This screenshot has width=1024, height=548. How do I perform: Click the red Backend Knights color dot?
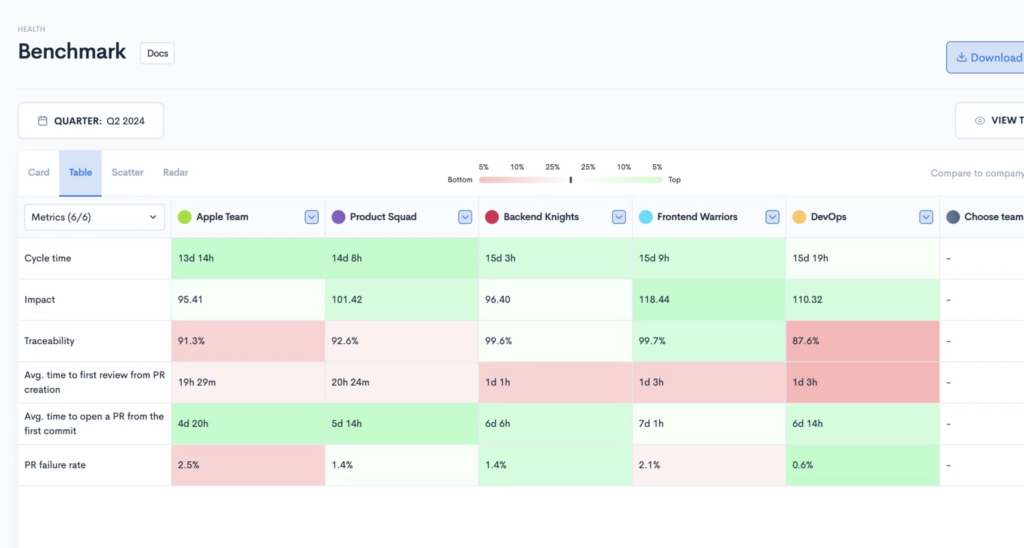coord(491,217)
